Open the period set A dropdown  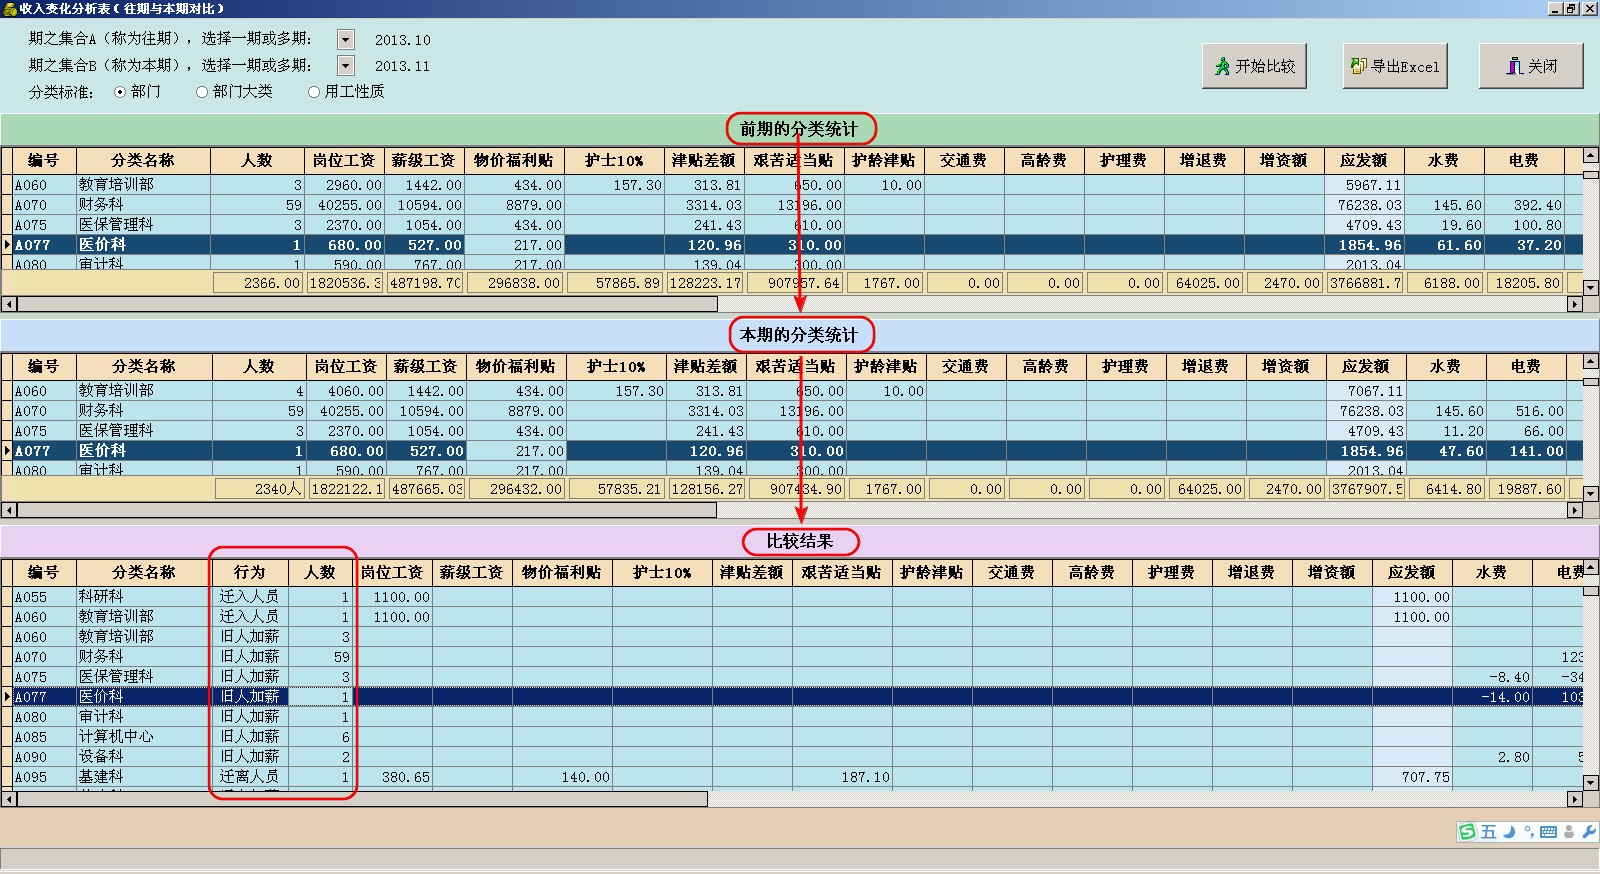(346, 40)
